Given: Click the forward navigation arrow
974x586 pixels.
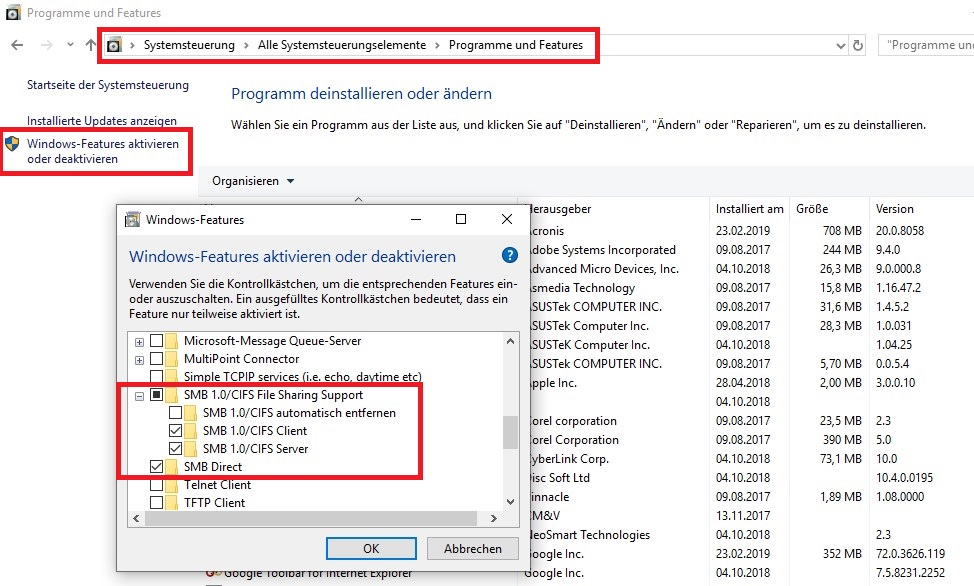Looking at the screenshot, I should coord(47,45).
